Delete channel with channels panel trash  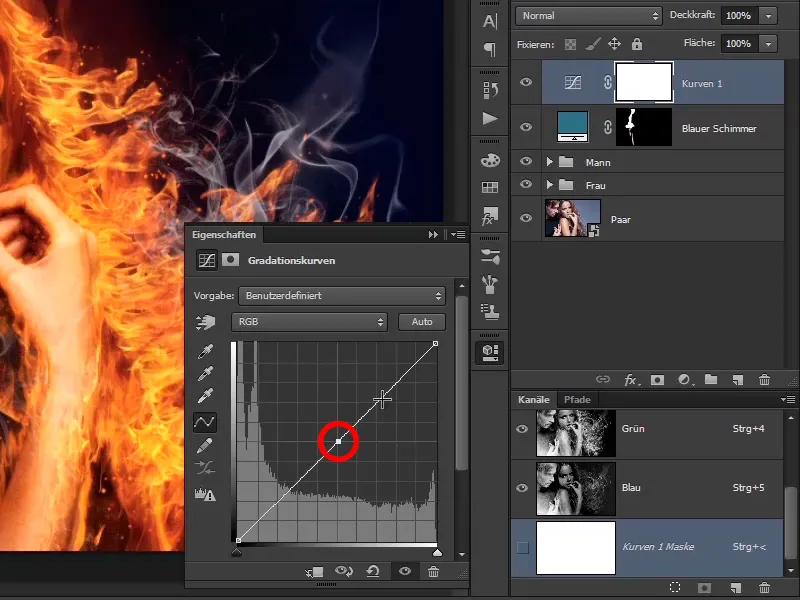coord(764,588)
